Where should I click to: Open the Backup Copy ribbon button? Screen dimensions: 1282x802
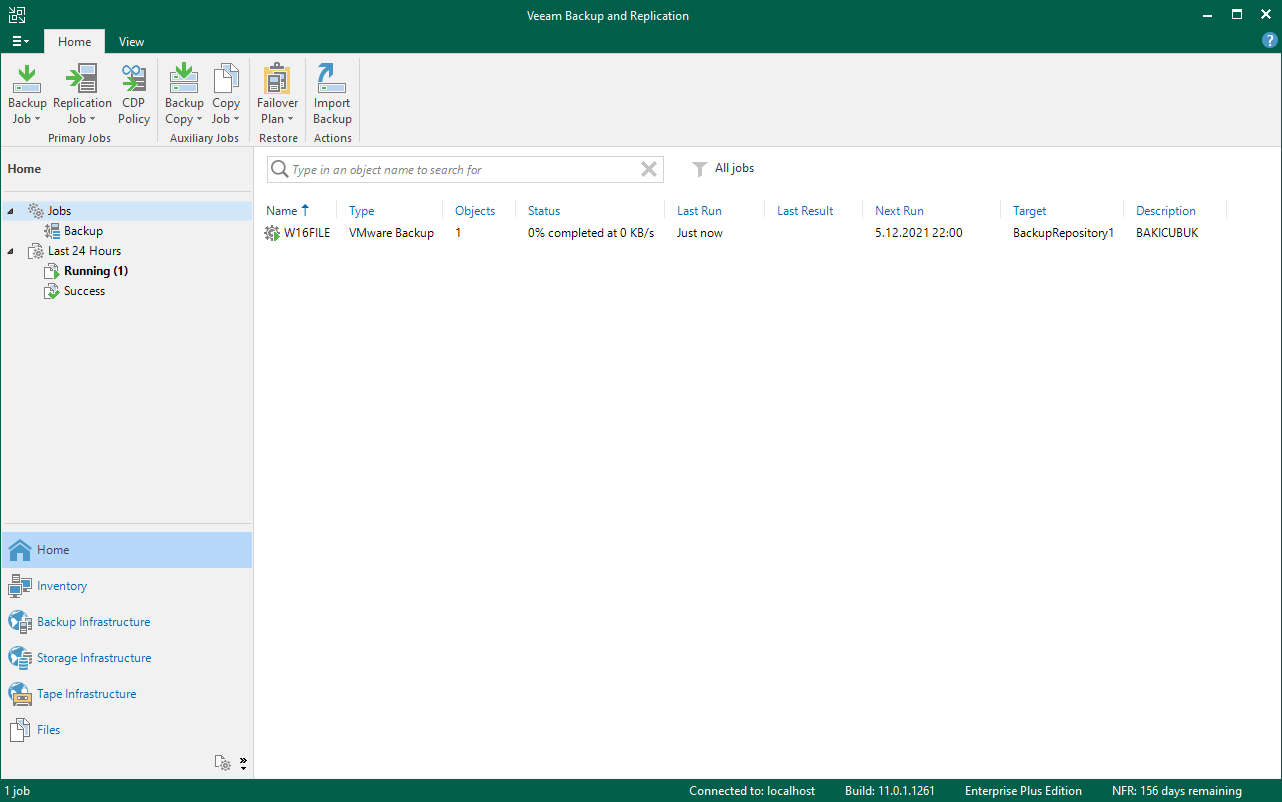pyautogui.click(x=184, y=94)
